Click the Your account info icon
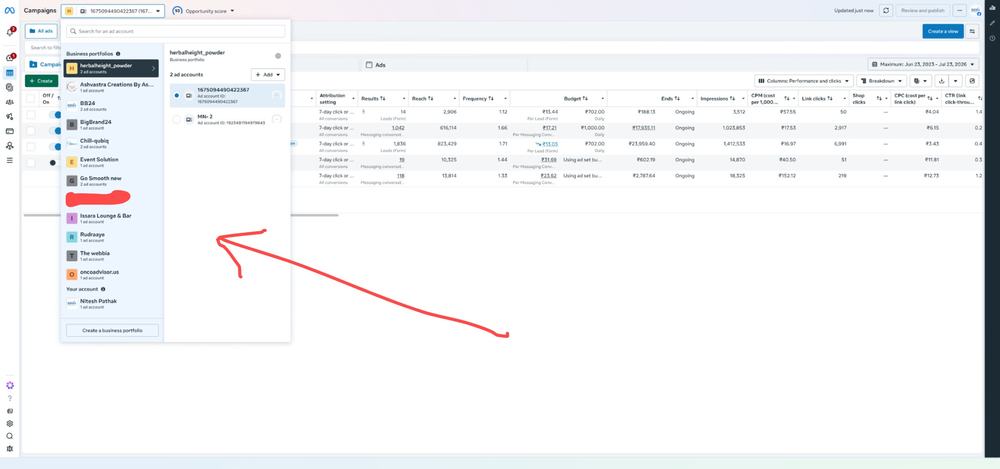This screenshot has width=1000, height=469. [103, 289]
